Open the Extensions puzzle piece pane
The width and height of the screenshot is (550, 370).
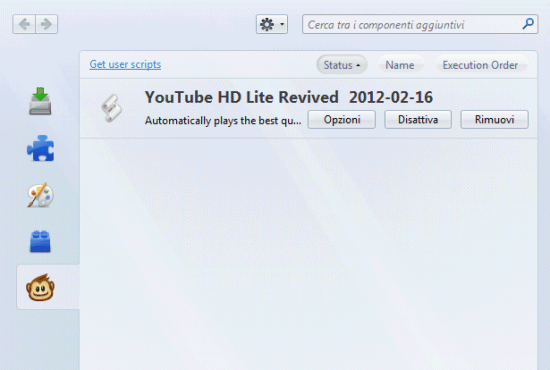pyautogui.click(x=40, y=148)
